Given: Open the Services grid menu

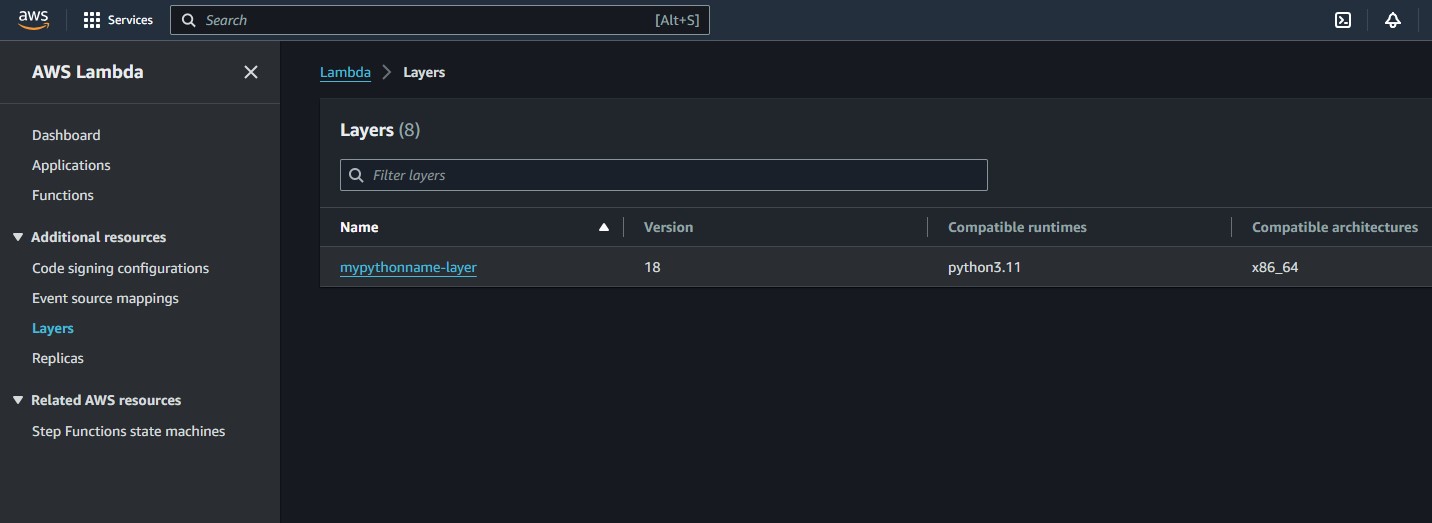Looking at the screenshot, I should [118, 20].
